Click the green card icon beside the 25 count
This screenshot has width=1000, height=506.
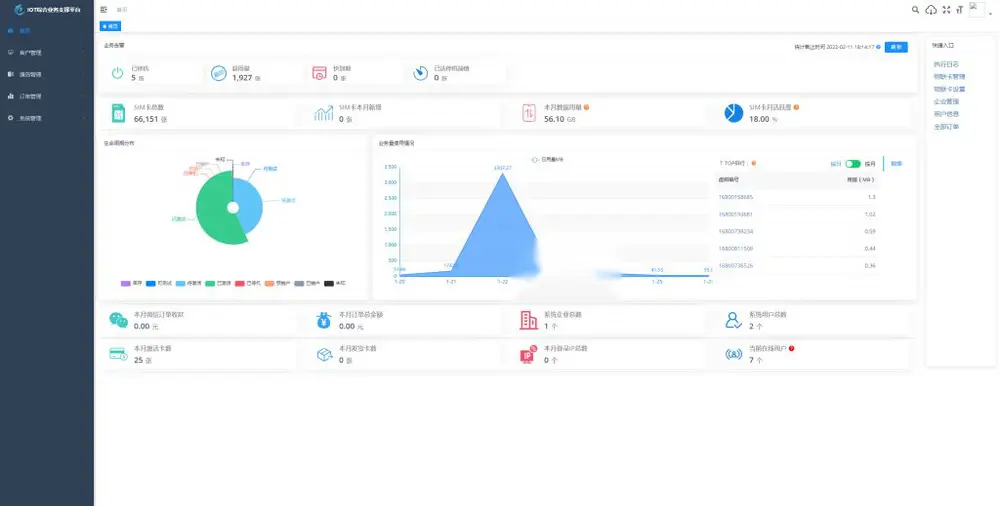[119, 354]
